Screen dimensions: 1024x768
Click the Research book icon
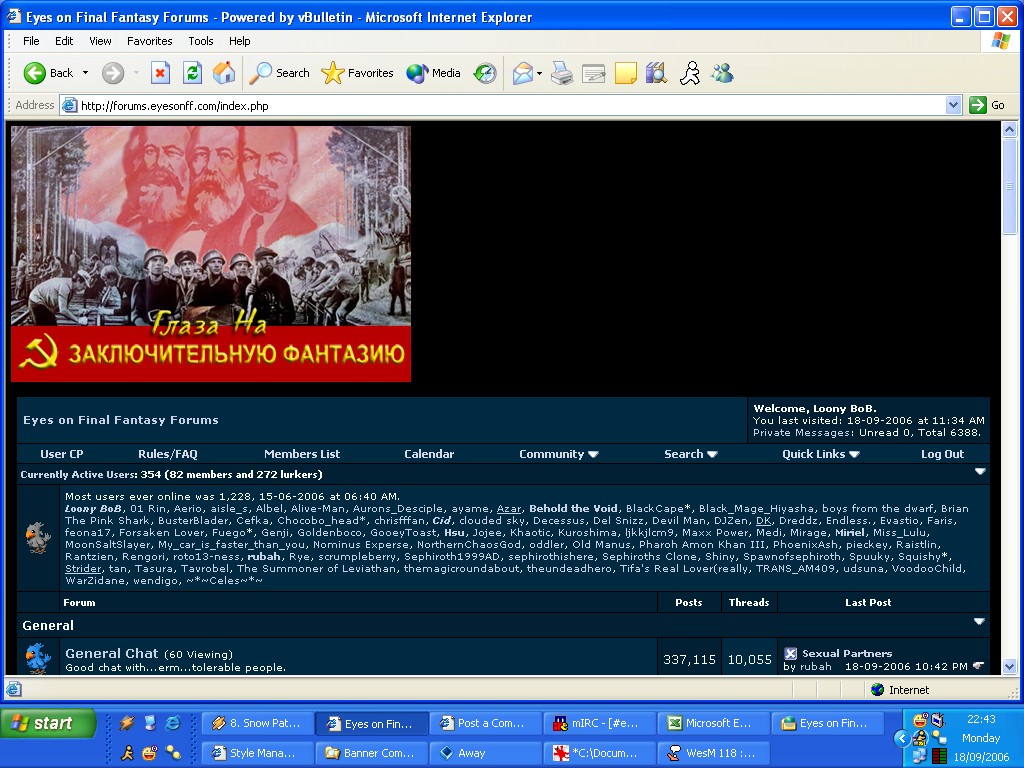tap(656, 73)
